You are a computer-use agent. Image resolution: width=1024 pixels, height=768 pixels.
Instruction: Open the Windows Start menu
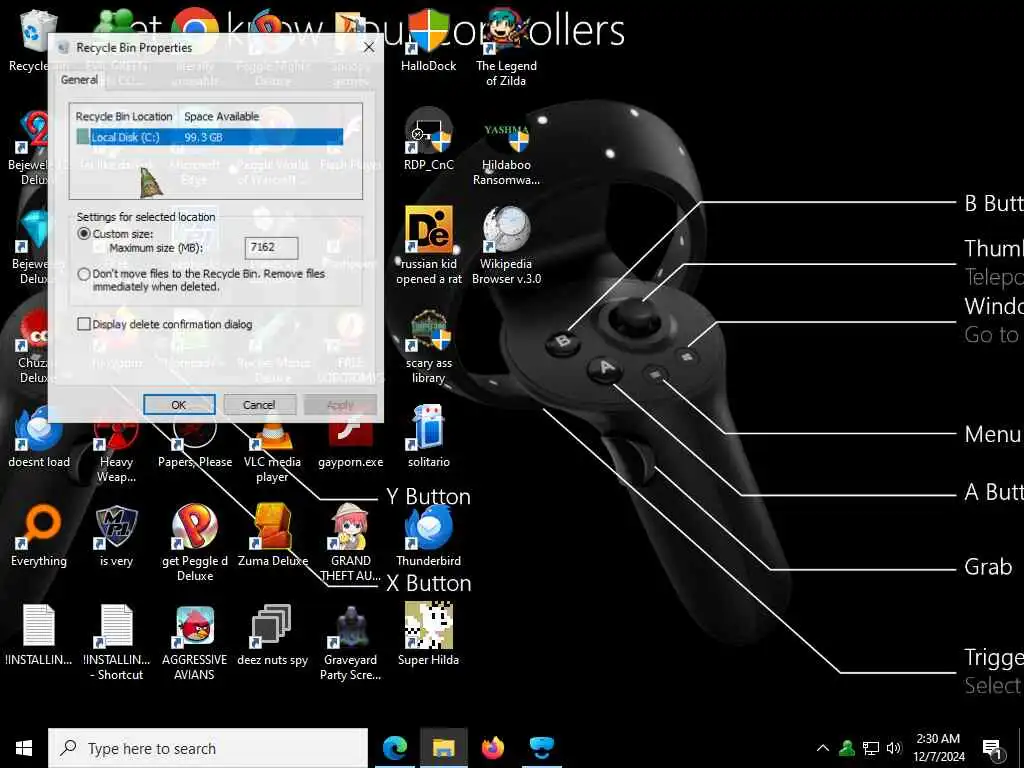24,748
